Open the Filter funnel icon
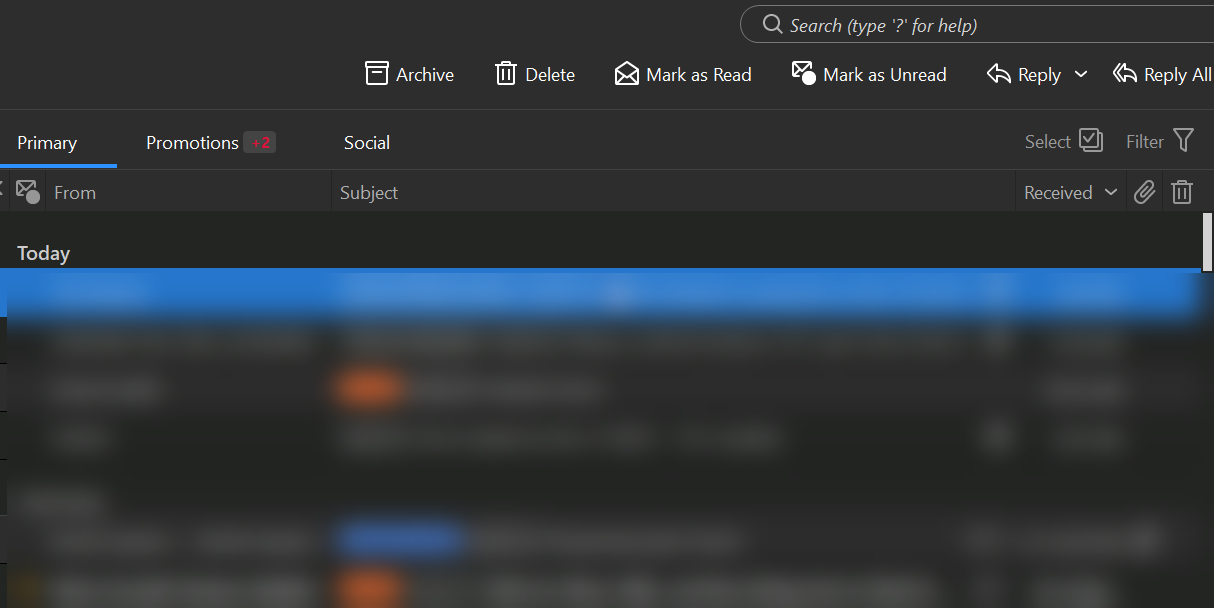 [x=1183, y=141]
